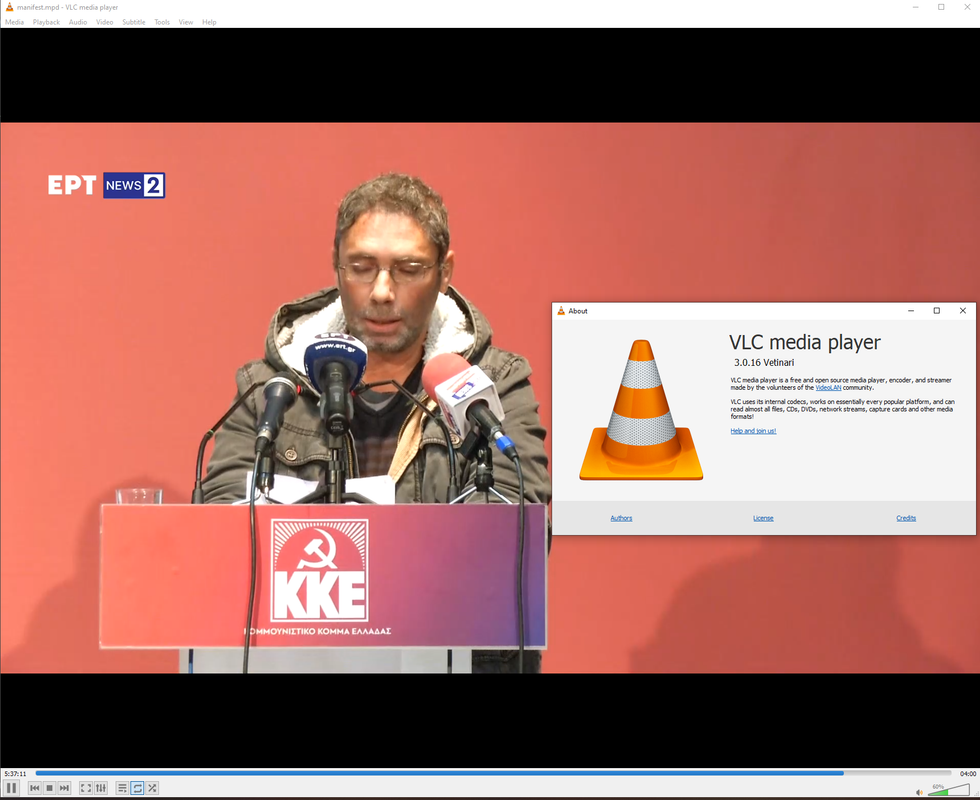980x800 pixels.
Task: Open the Credits link in About
Action: (x=906, y=518)
